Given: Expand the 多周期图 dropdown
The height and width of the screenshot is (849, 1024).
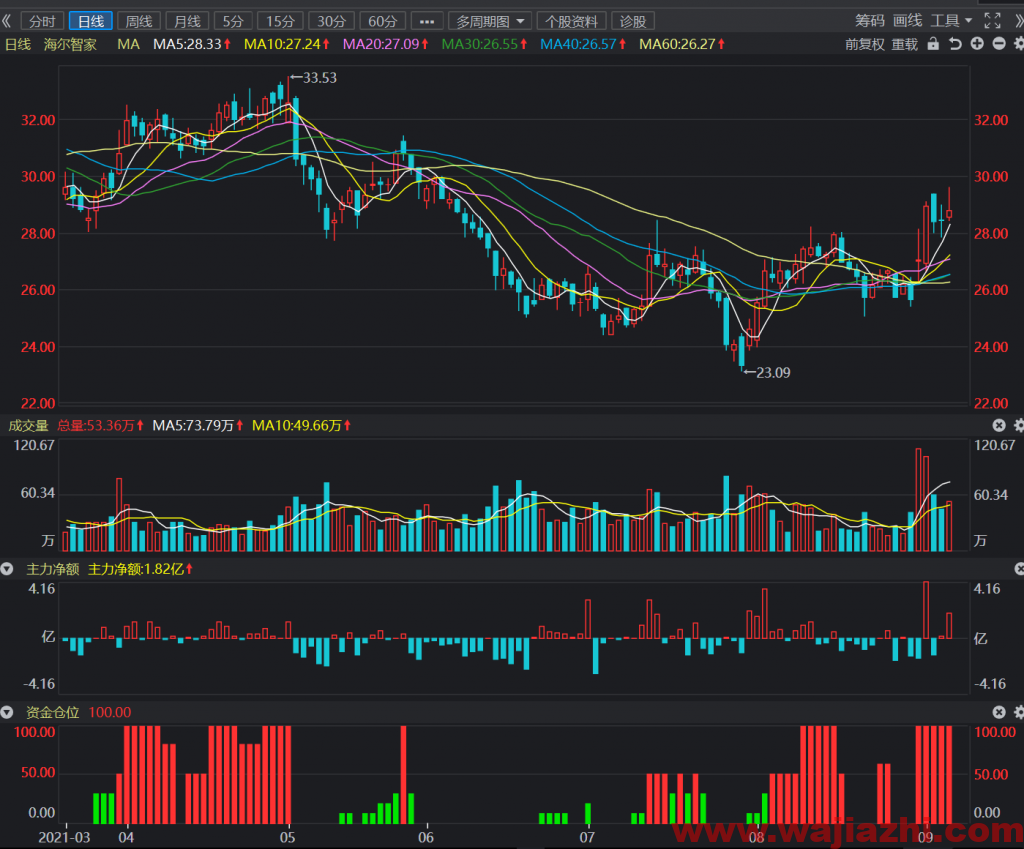Looking at the screenshot, I should point(490,22).
